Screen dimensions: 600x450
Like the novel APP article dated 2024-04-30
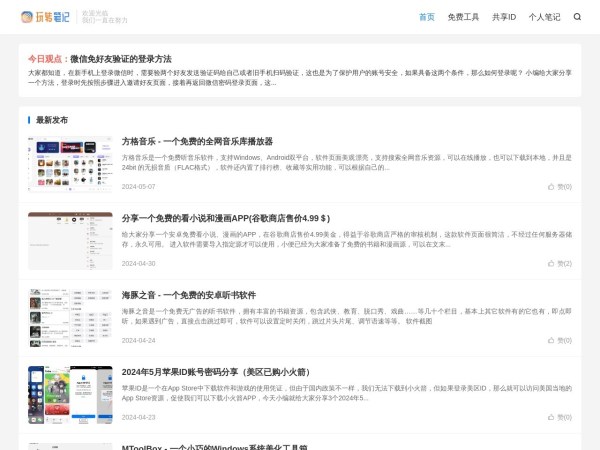pos(560,264)
